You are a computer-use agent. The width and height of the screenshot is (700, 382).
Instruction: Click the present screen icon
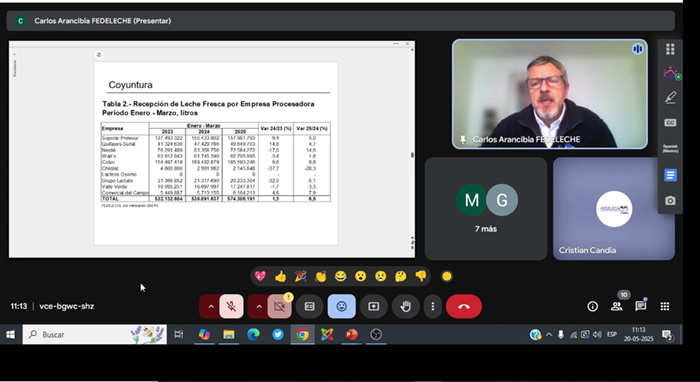point(374,306)
